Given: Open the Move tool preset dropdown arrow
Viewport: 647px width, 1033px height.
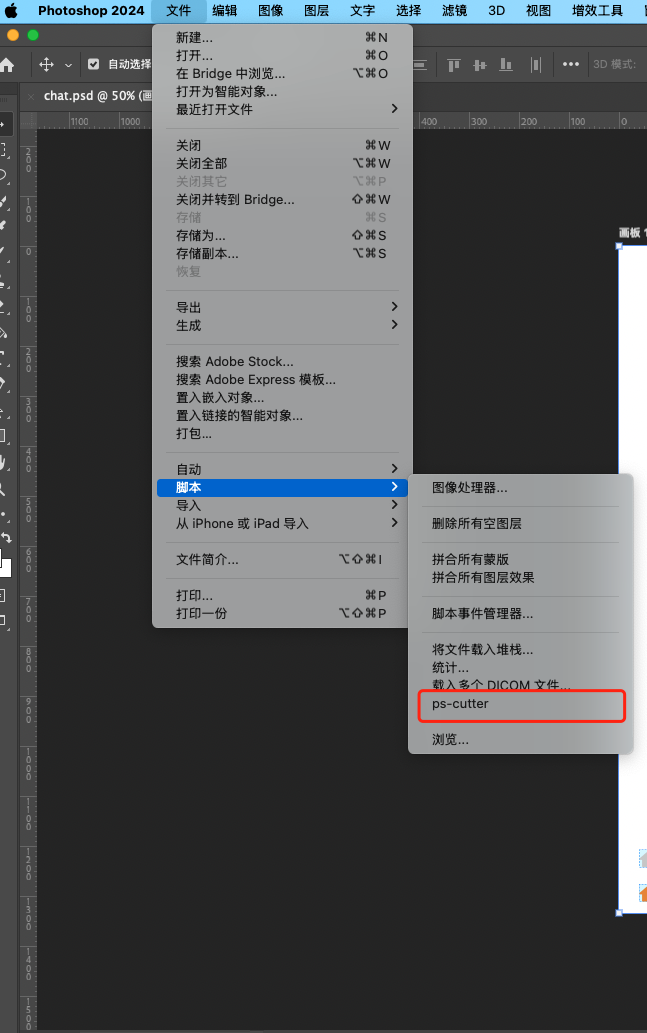Looking at the screenshot, I should click(x=69, y=65).
